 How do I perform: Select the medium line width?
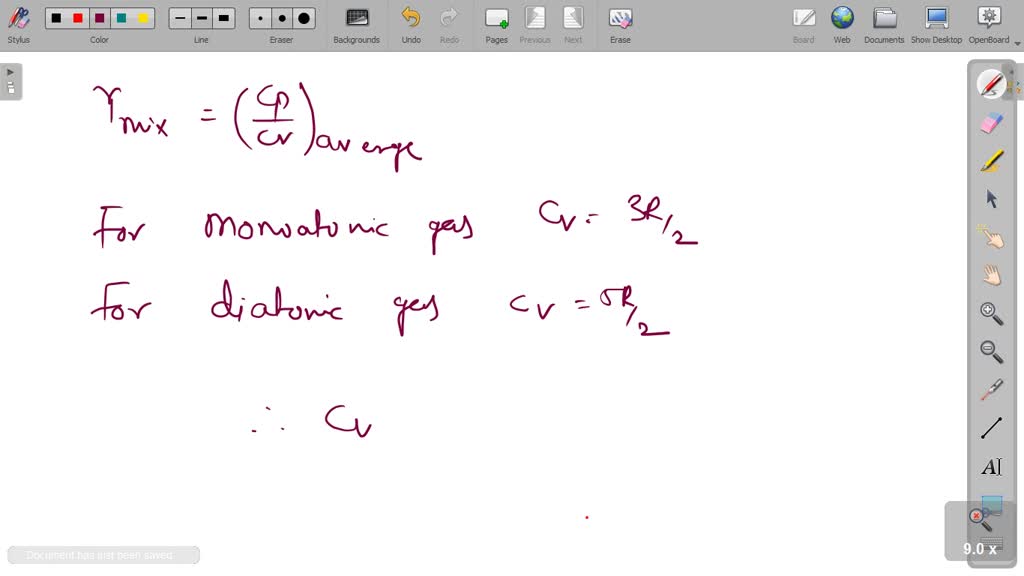click(x=201, y=17)
